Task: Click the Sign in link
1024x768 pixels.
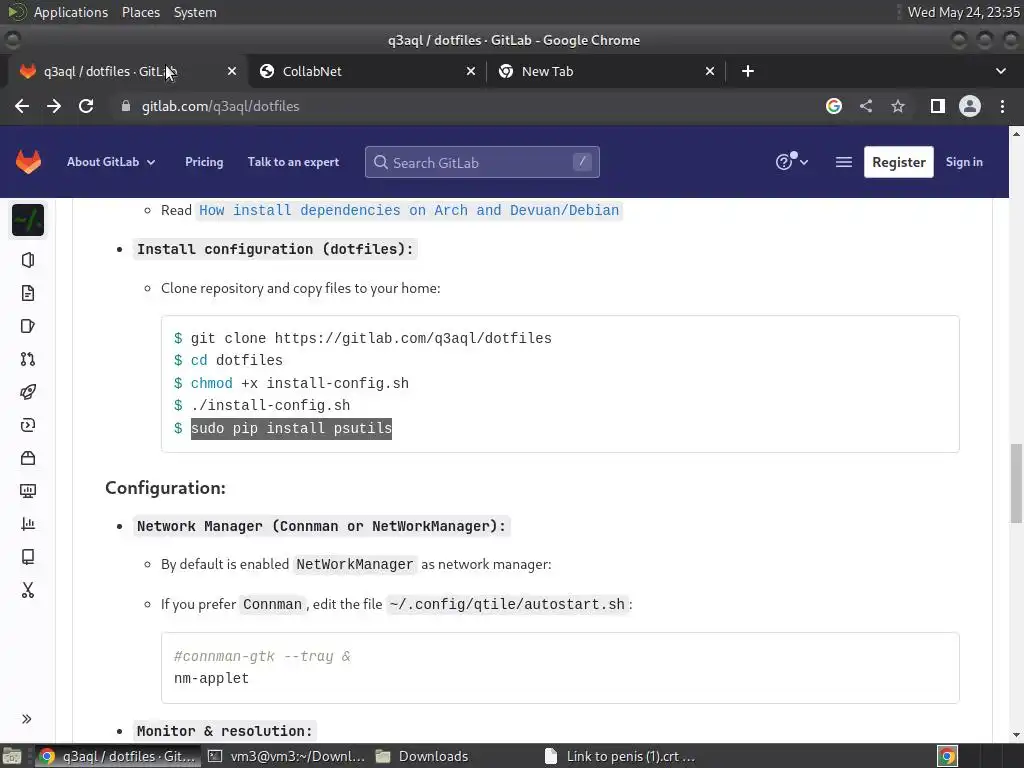Action: (x=964, y=162)
